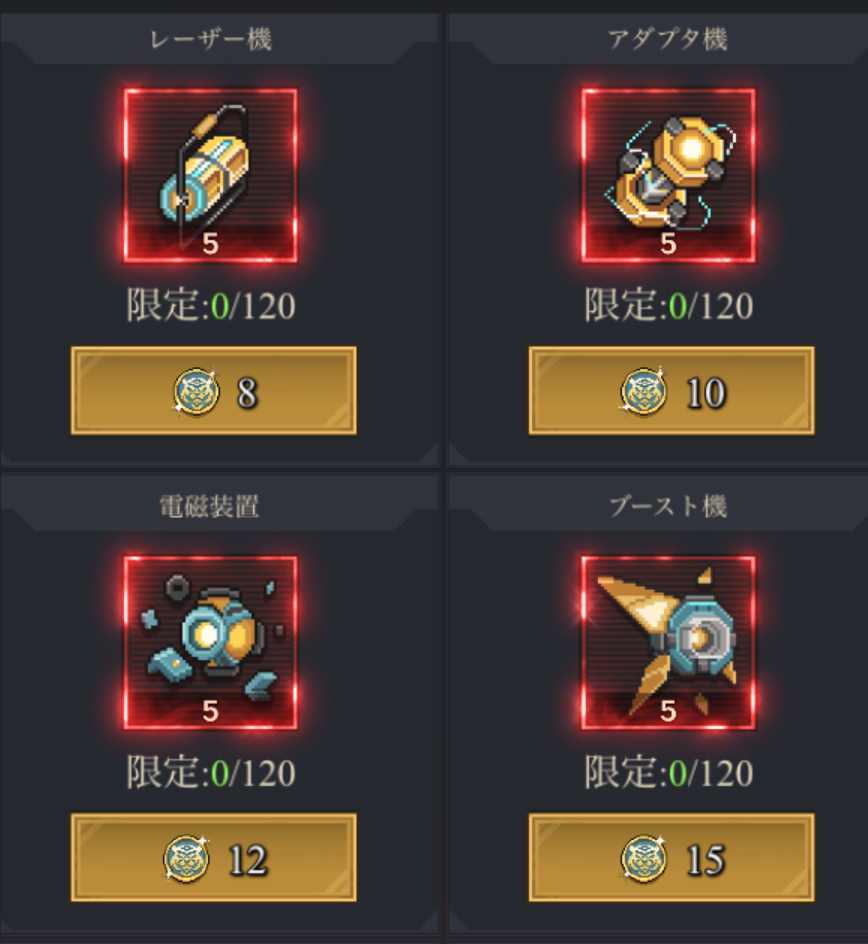Image resolution: width=868 pixels, height=944 pixels.
Task: Purchase 電磁装置 for 12 coins
Action: pyautogui.click(x=214, y=858)
